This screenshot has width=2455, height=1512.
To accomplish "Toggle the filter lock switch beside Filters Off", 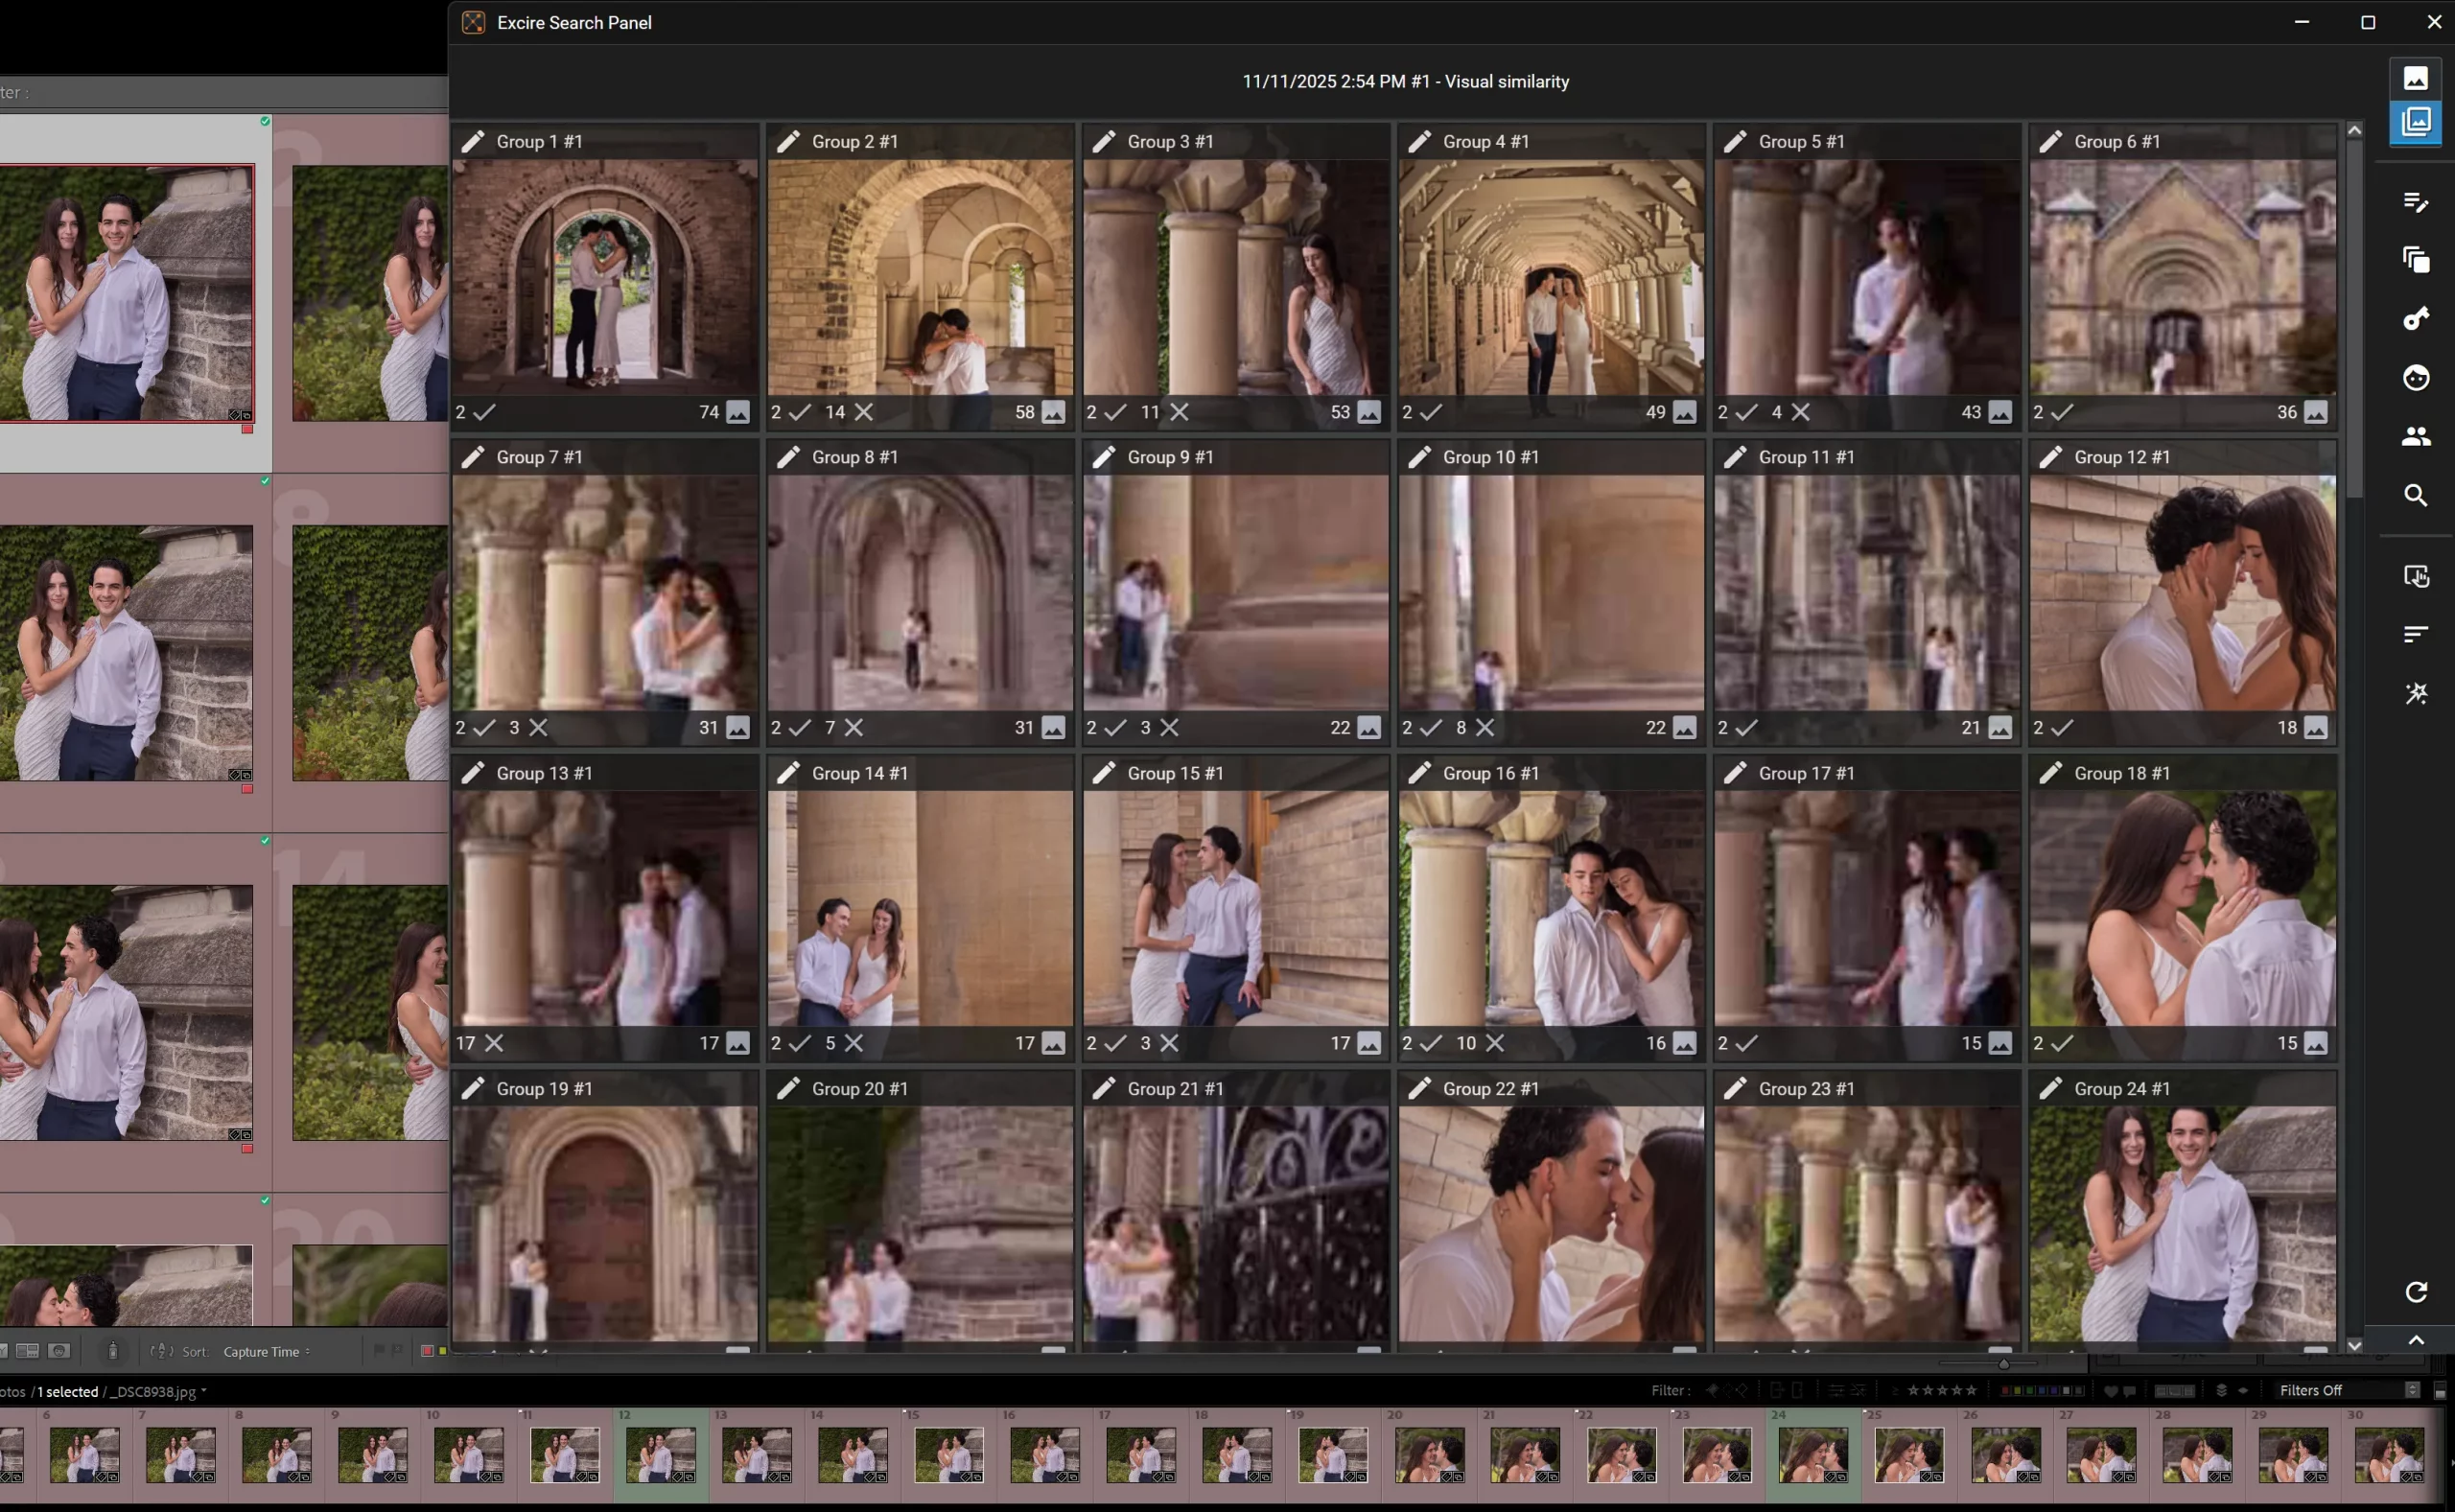I will point(2439,1390).
